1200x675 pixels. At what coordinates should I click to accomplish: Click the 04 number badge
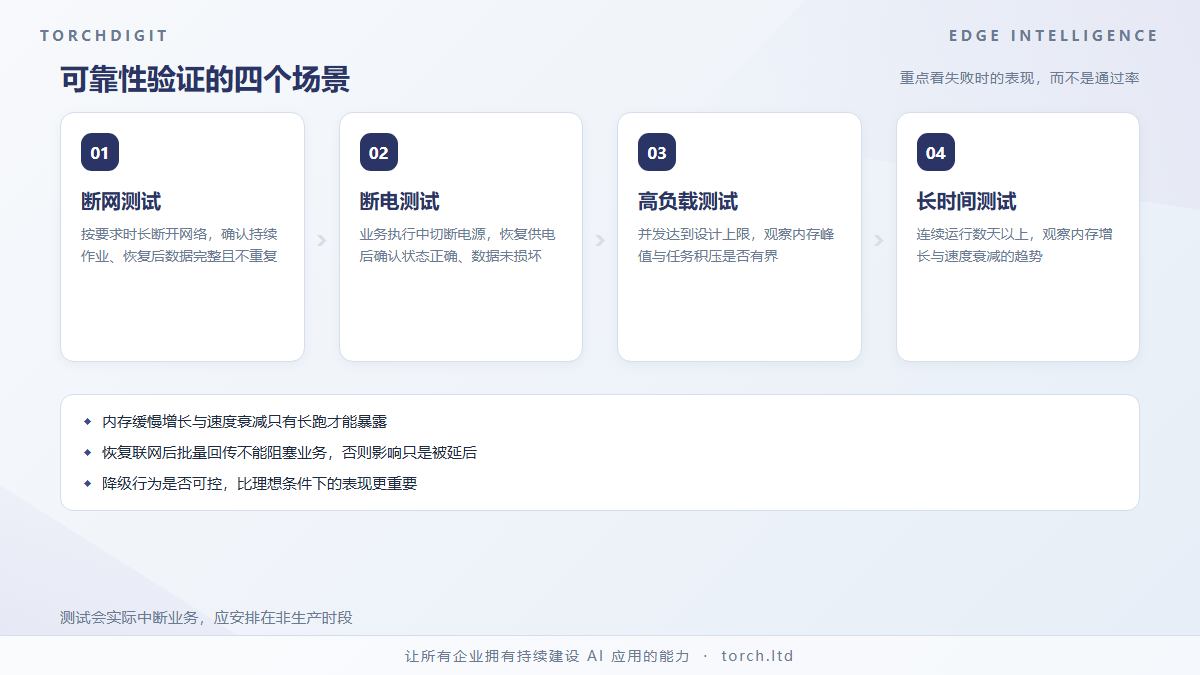pyautogui.click(x=936, y=153)
